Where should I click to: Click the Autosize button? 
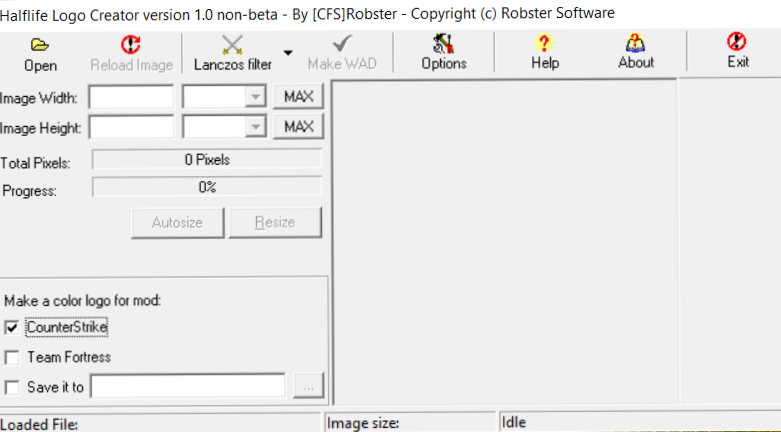click(177, 222)
